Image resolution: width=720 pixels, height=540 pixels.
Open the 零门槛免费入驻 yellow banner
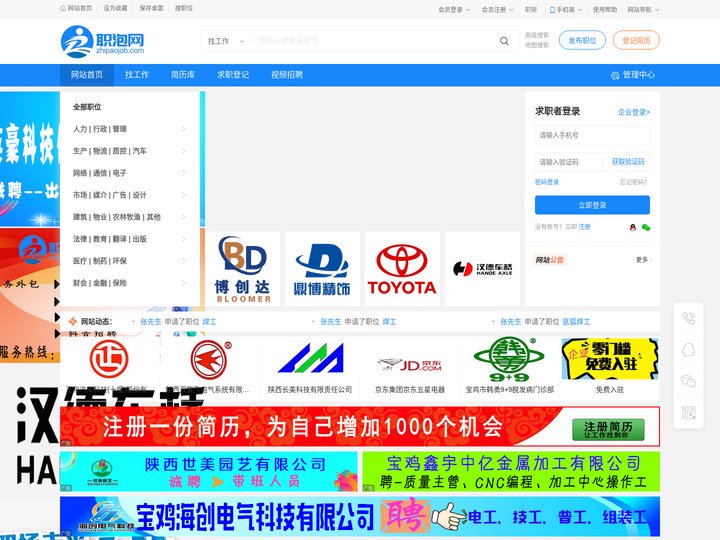coord(610,359)
